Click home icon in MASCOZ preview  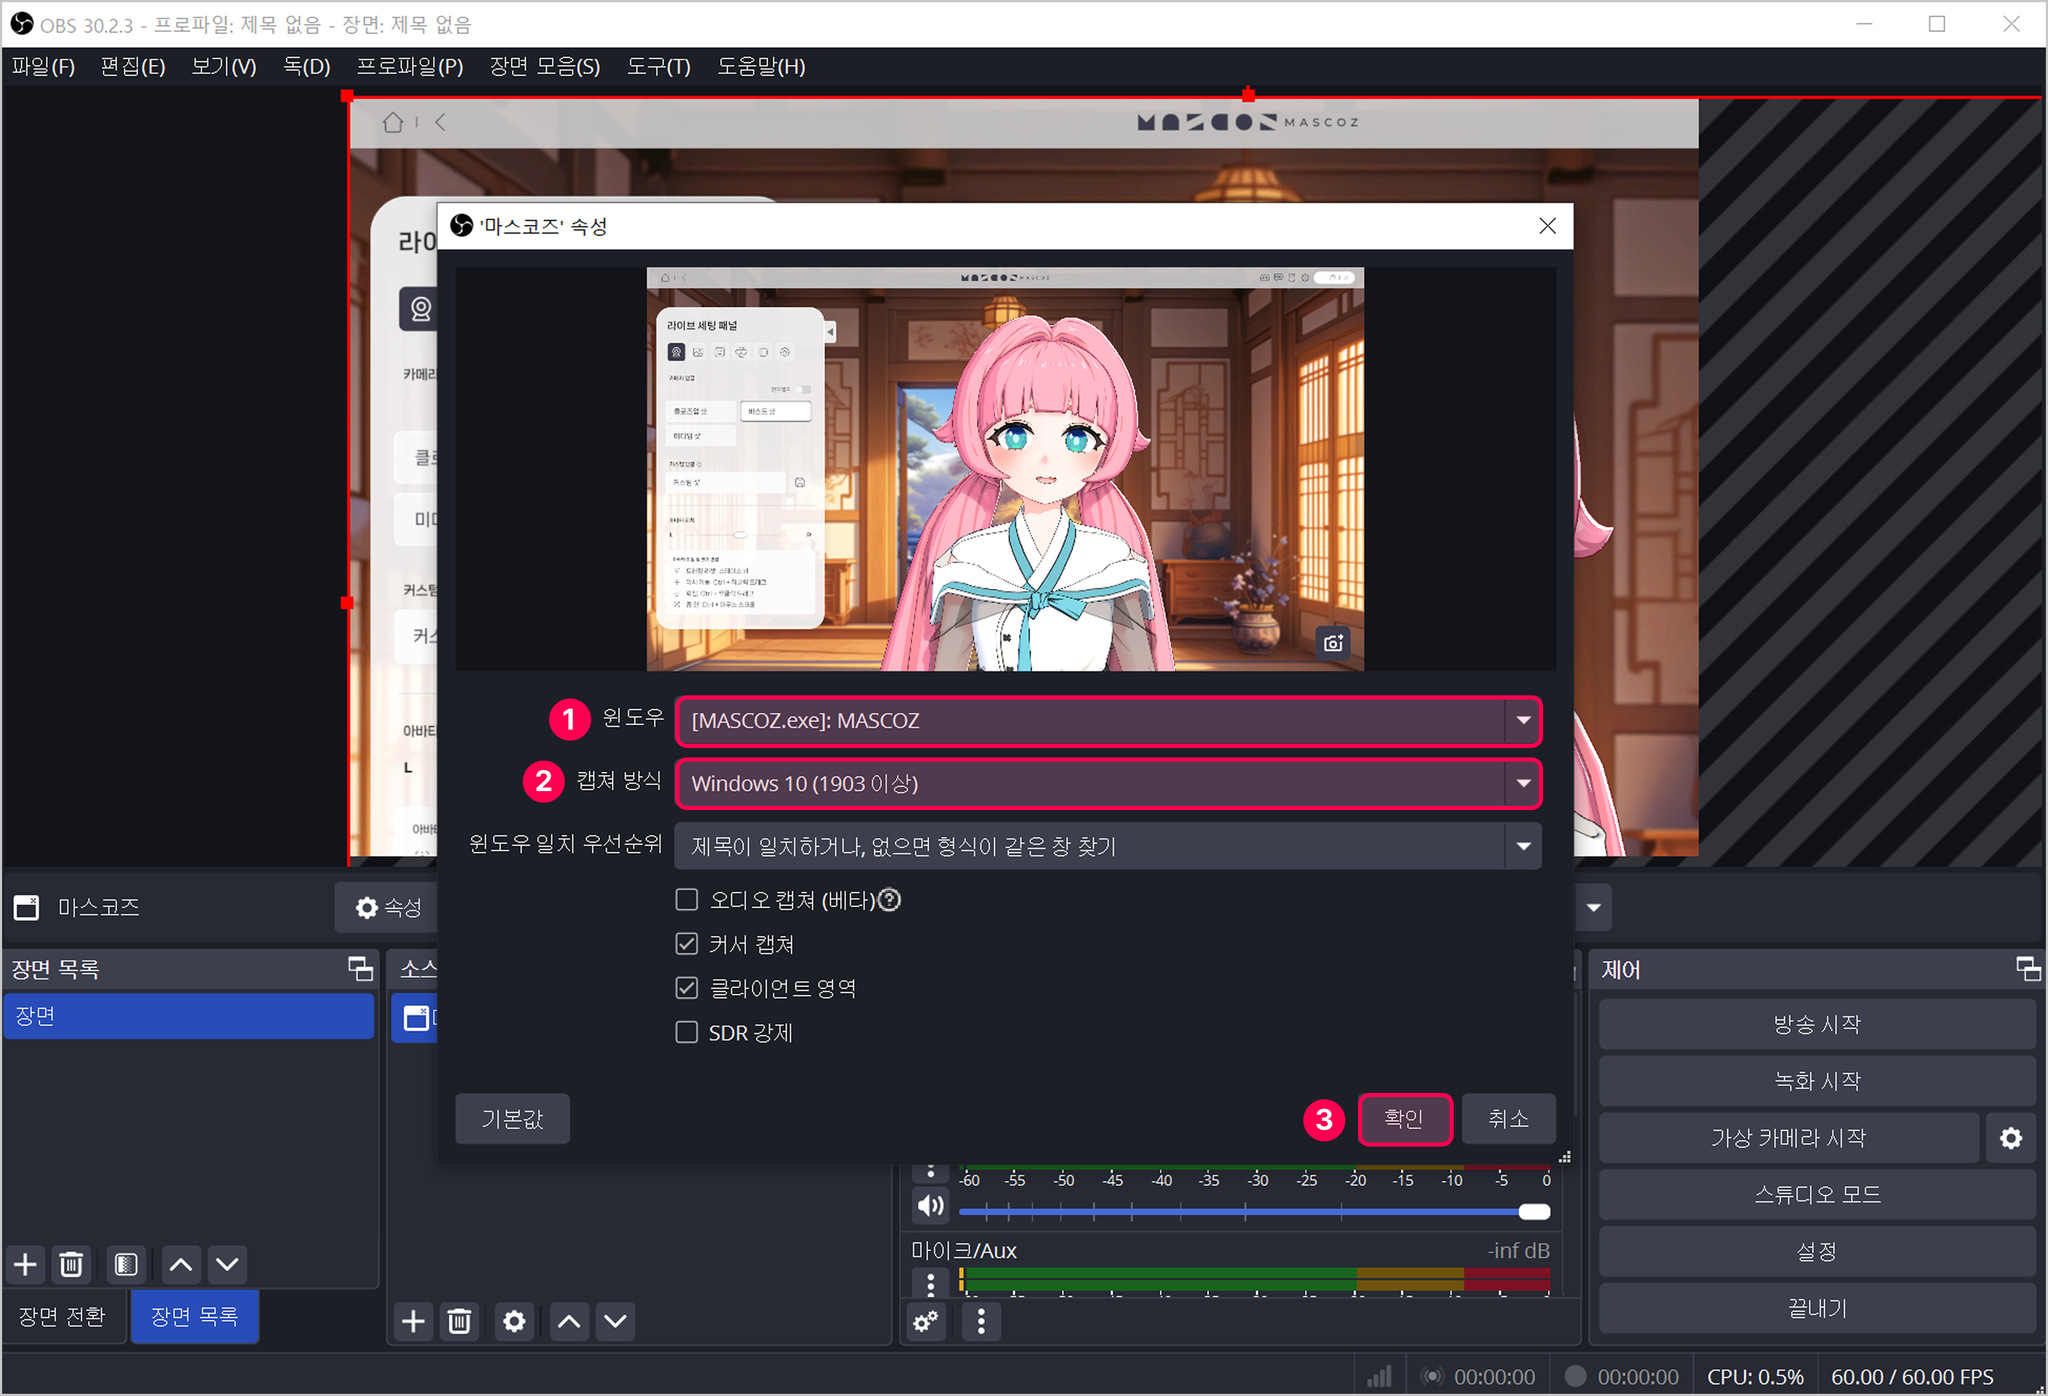[393, 122]
